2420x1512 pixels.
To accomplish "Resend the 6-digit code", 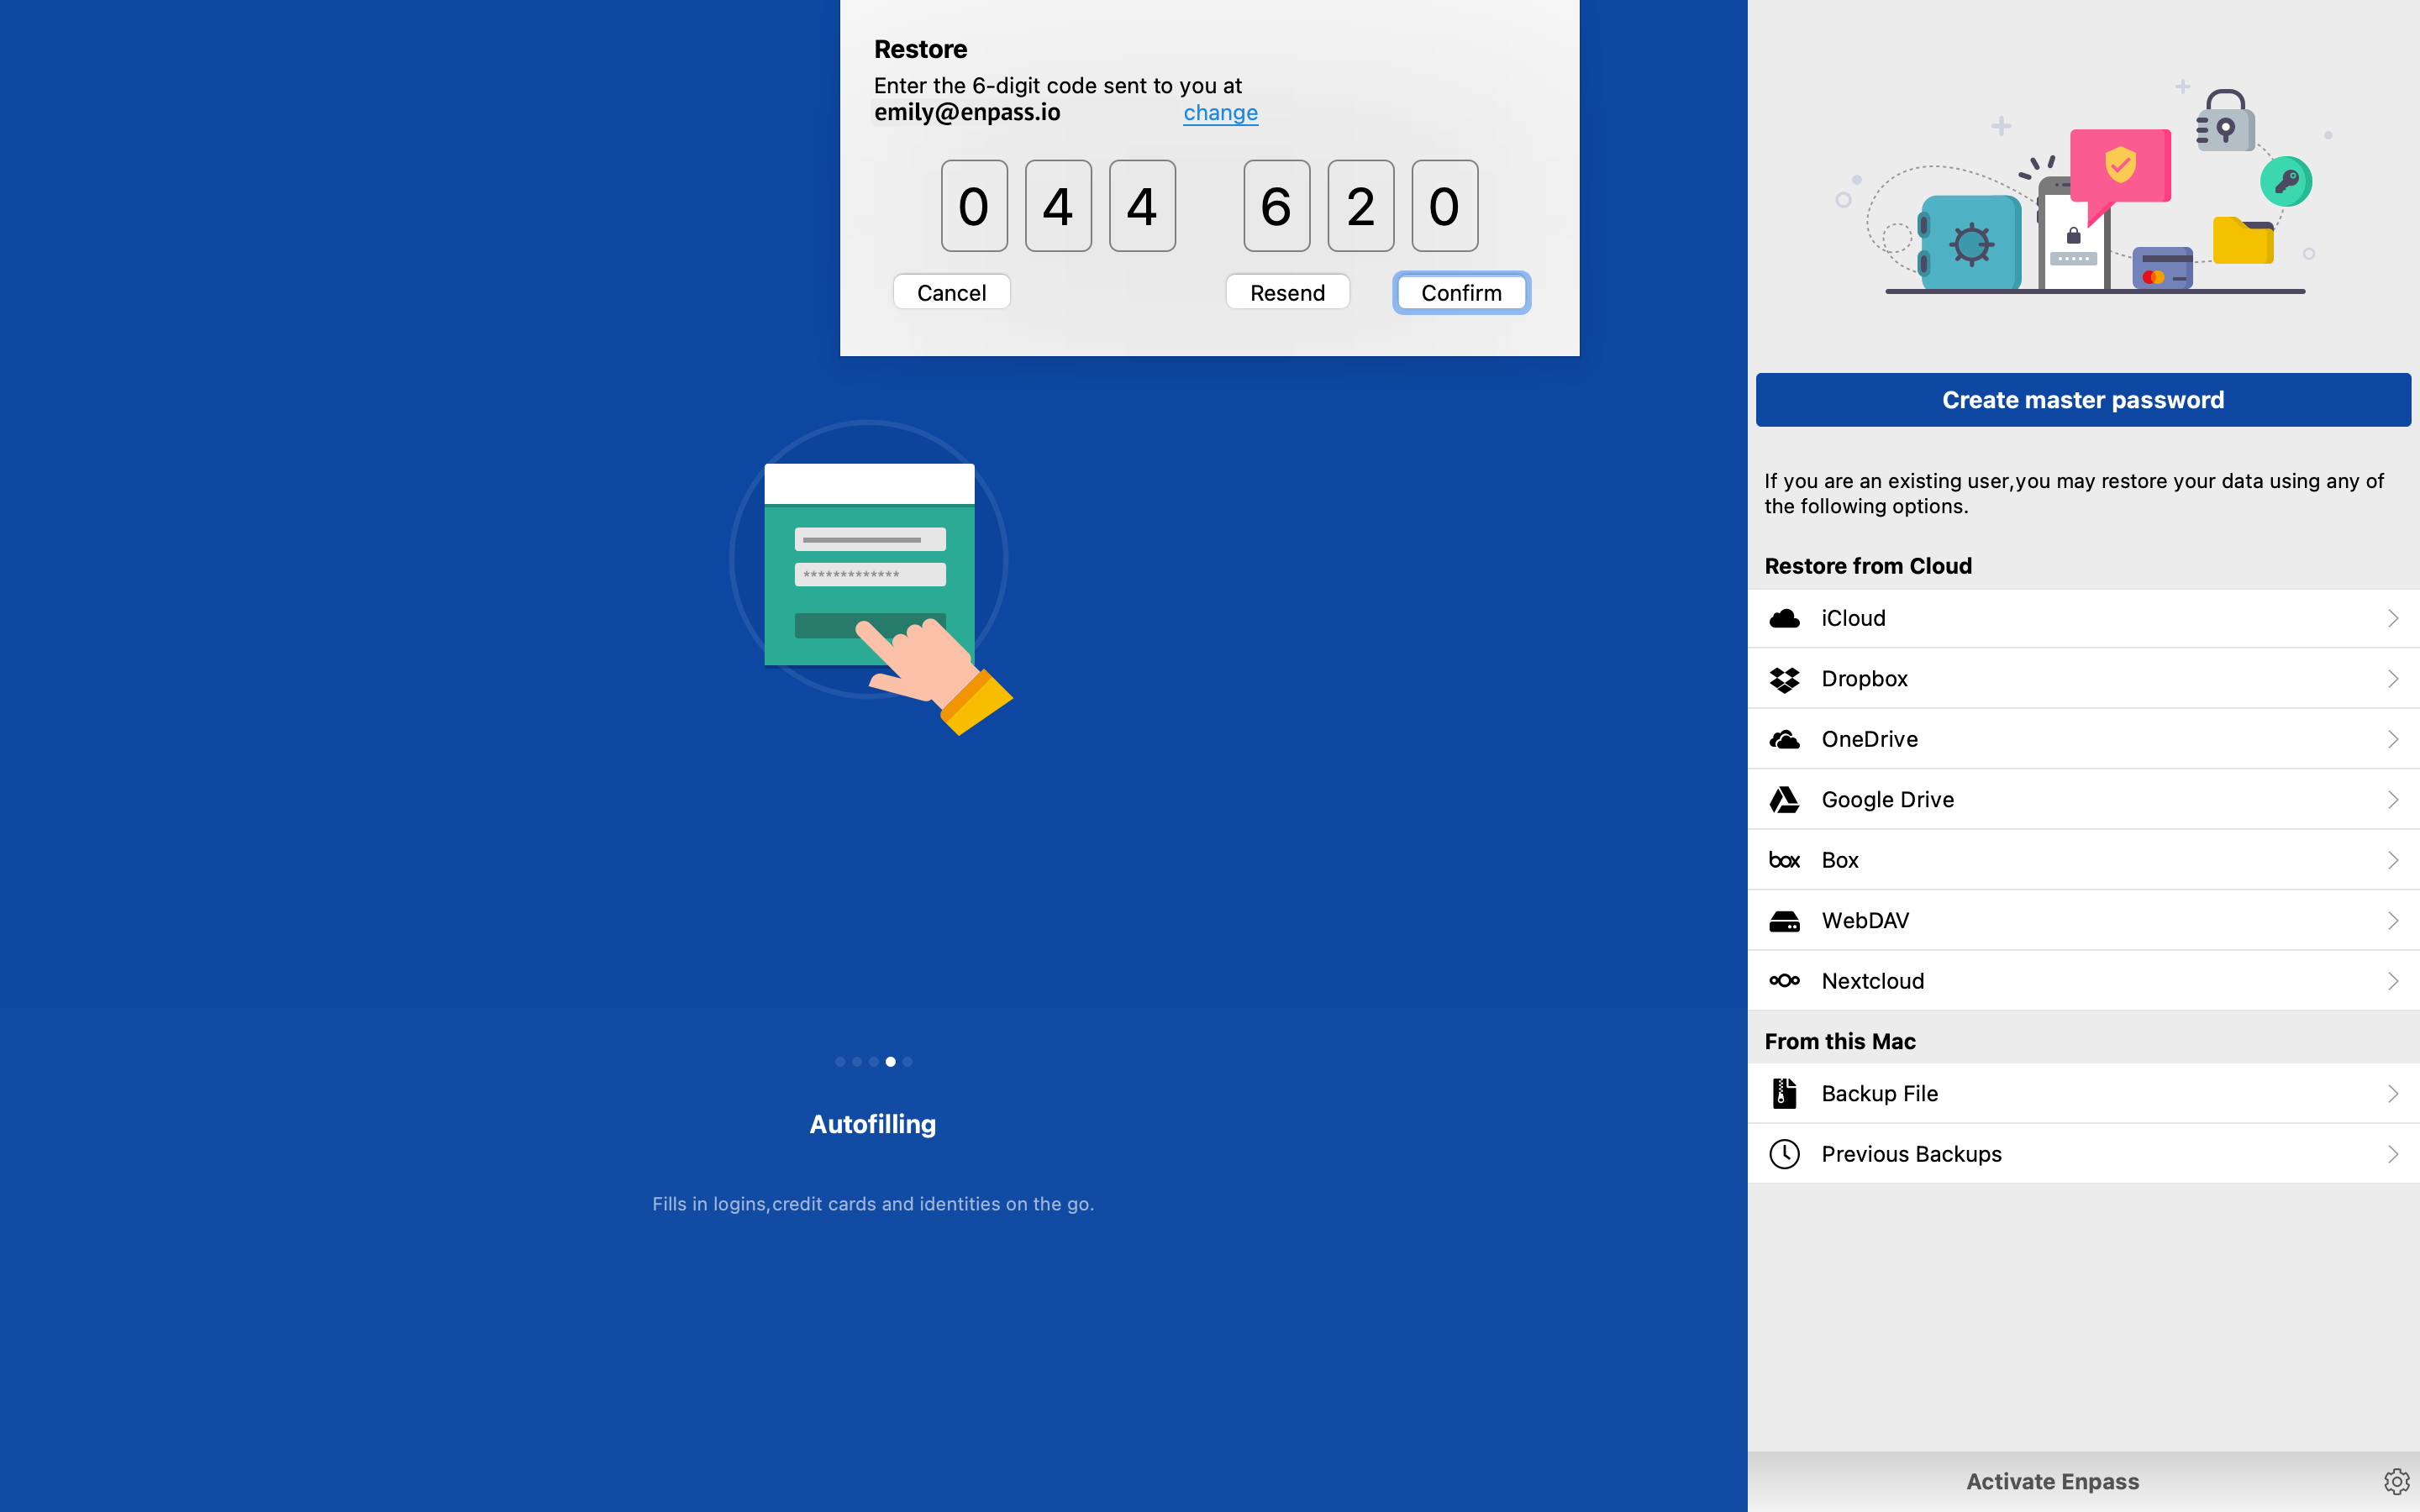I will pyautogui.click(x=1287, y=292).
